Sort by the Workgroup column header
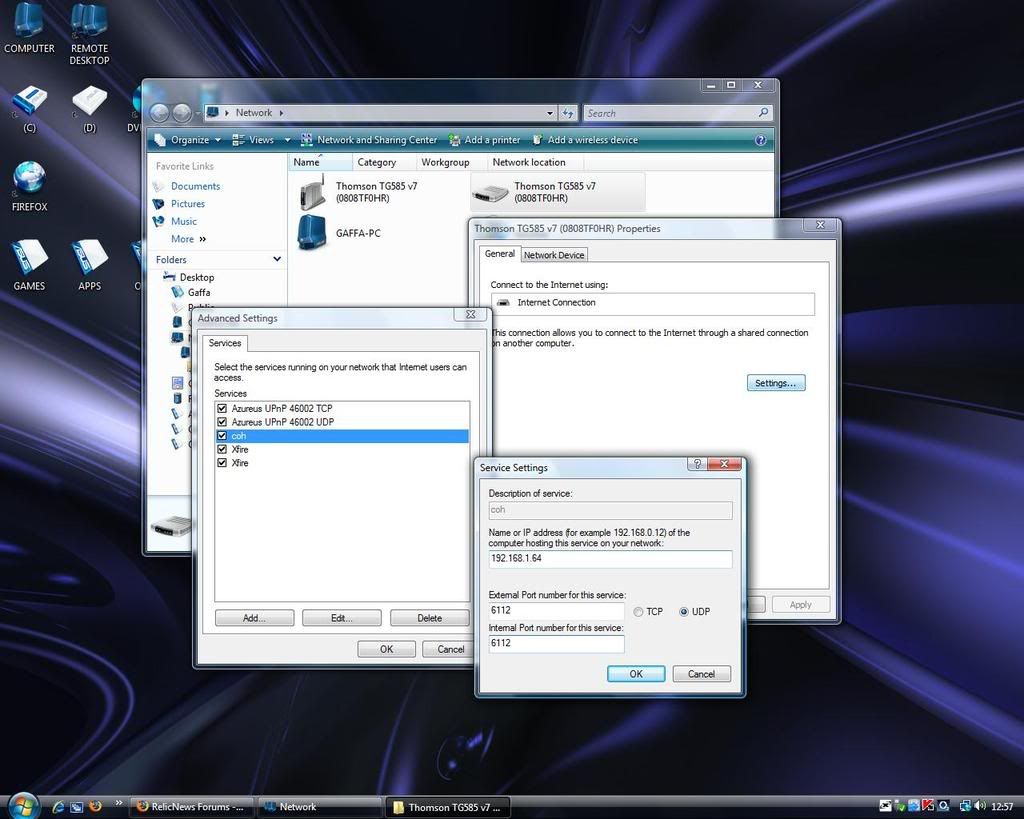Screen dimensions: 1024x819 [451, 162]
